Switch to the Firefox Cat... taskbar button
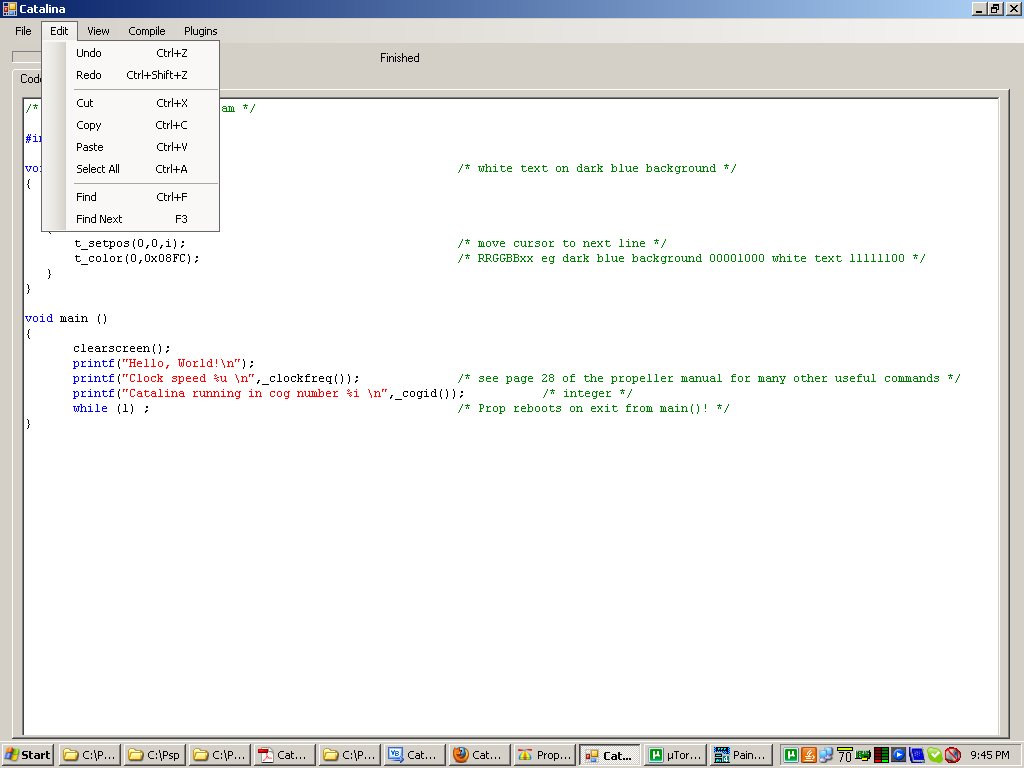Screen dimensions: 1024x768 479,755
